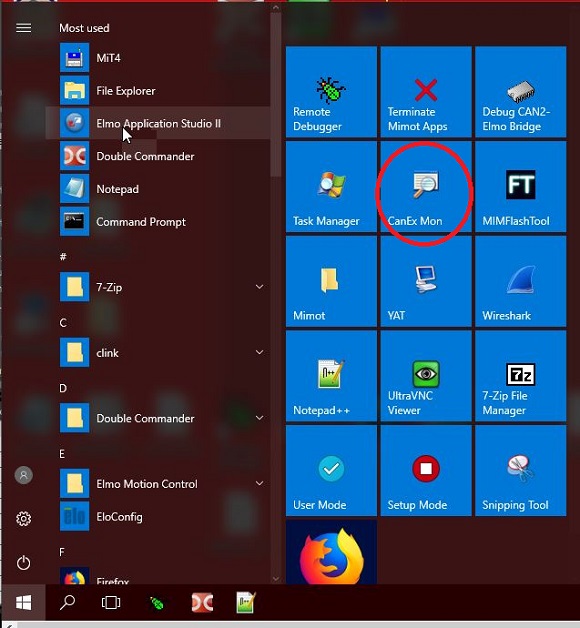Screen dimensions: 580x628
Task: Open the CanEx Mon tile
Action: pos(426,187)
